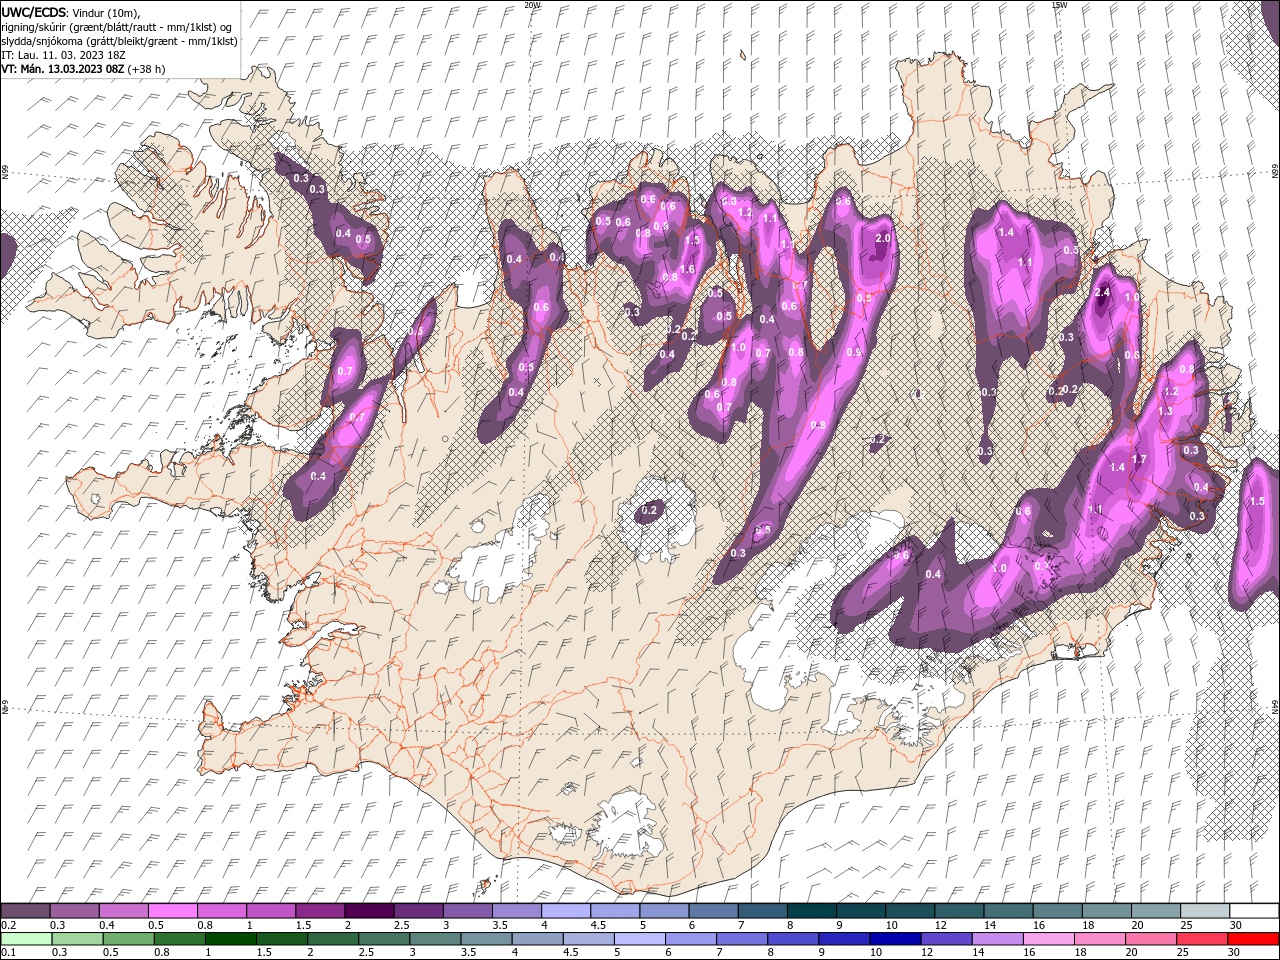This screenshot has height=960, width=1280.
Task: Click the rain legend swatch labeled 7
Action: point(742,939)
